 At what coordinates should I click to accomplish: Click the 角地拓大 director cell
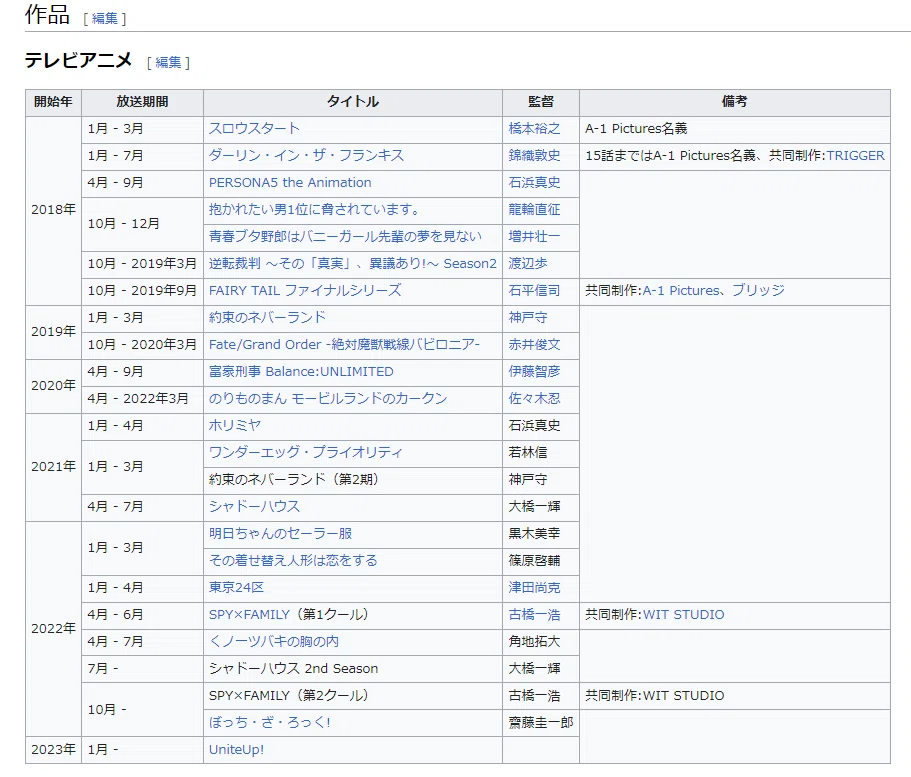click(x=541, y=642)
